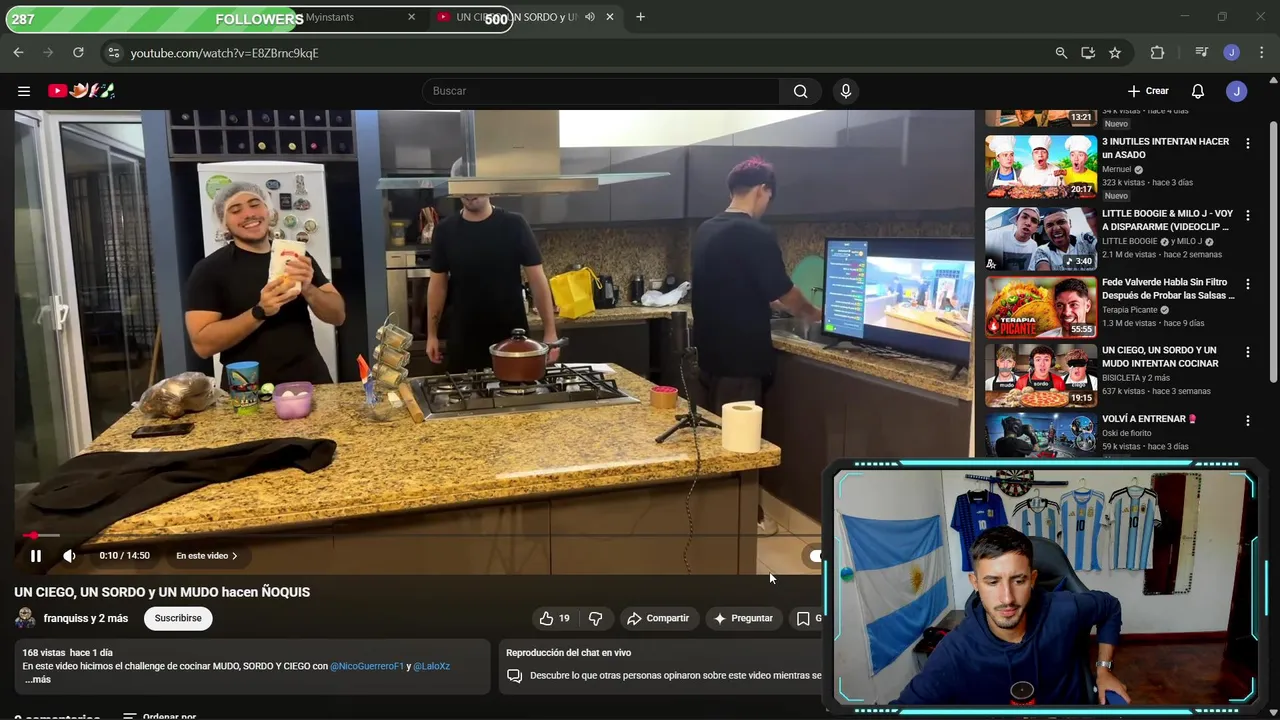
Task: Reload the page with the refresh icon
Action: pyautogui.click(x=78, y=53)
